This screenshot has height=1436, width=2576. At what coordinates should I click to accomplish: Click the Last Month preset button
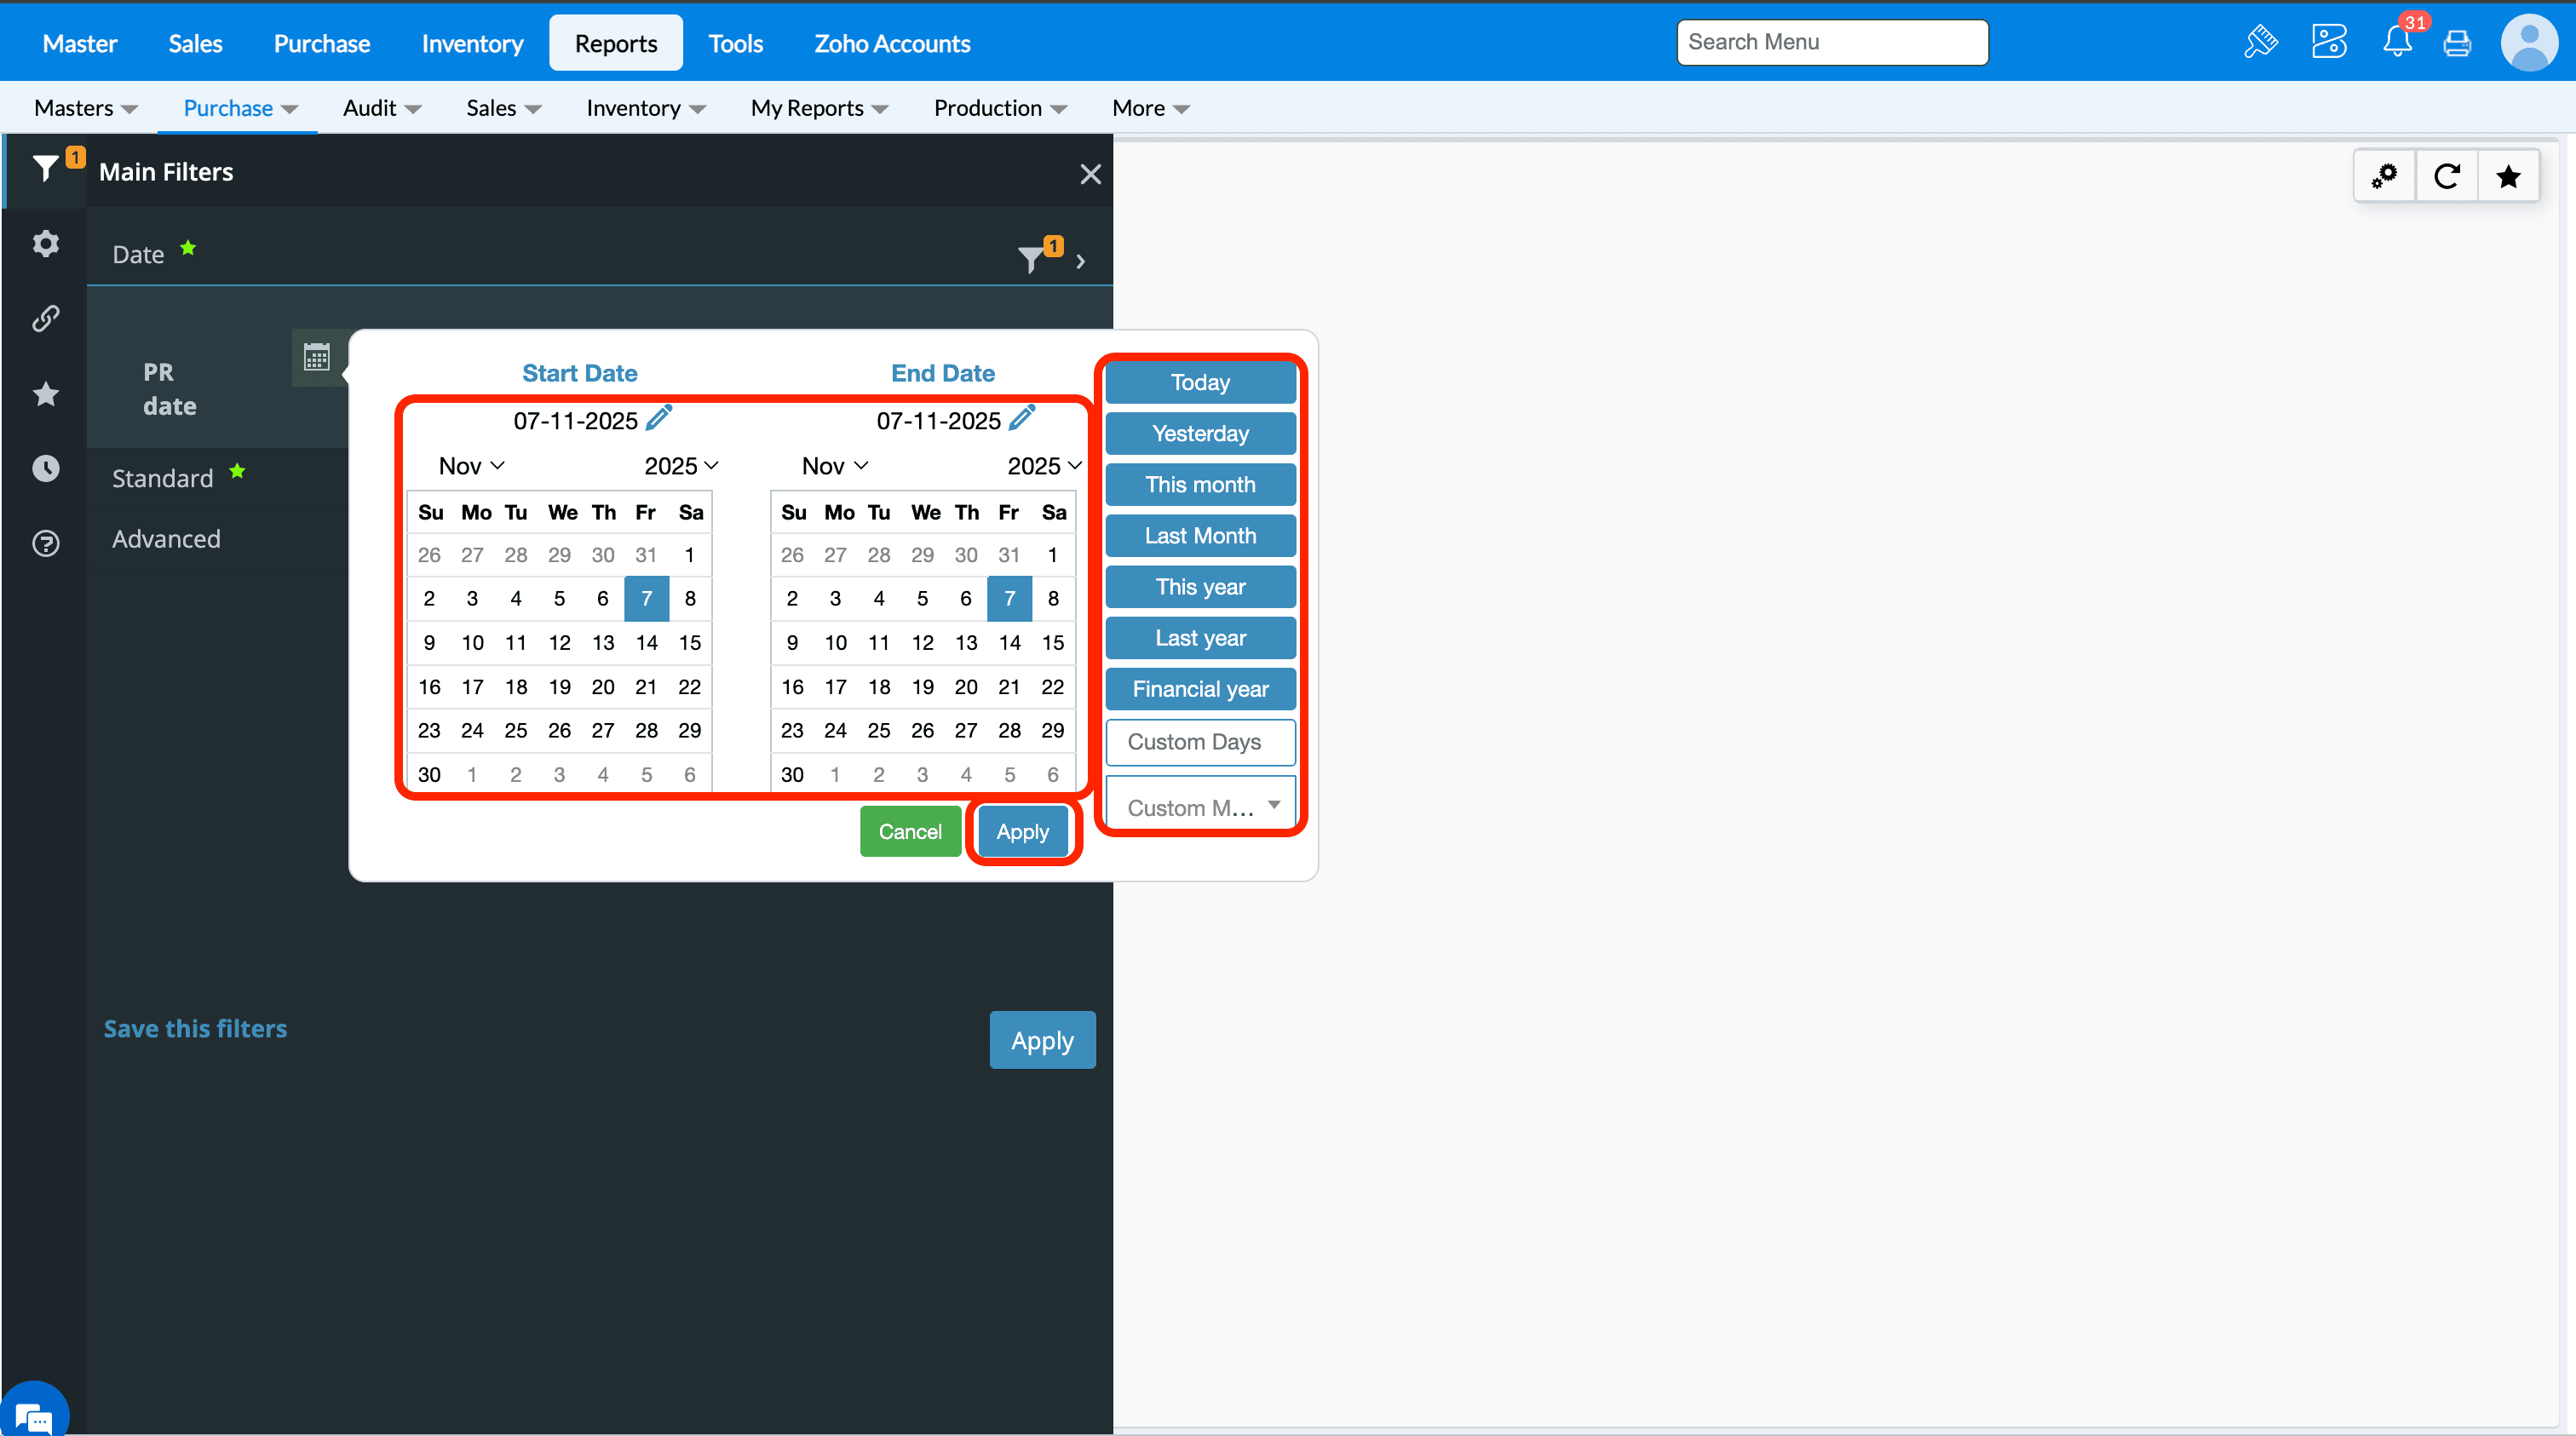pyautogui.click(x=1200, y=536)
